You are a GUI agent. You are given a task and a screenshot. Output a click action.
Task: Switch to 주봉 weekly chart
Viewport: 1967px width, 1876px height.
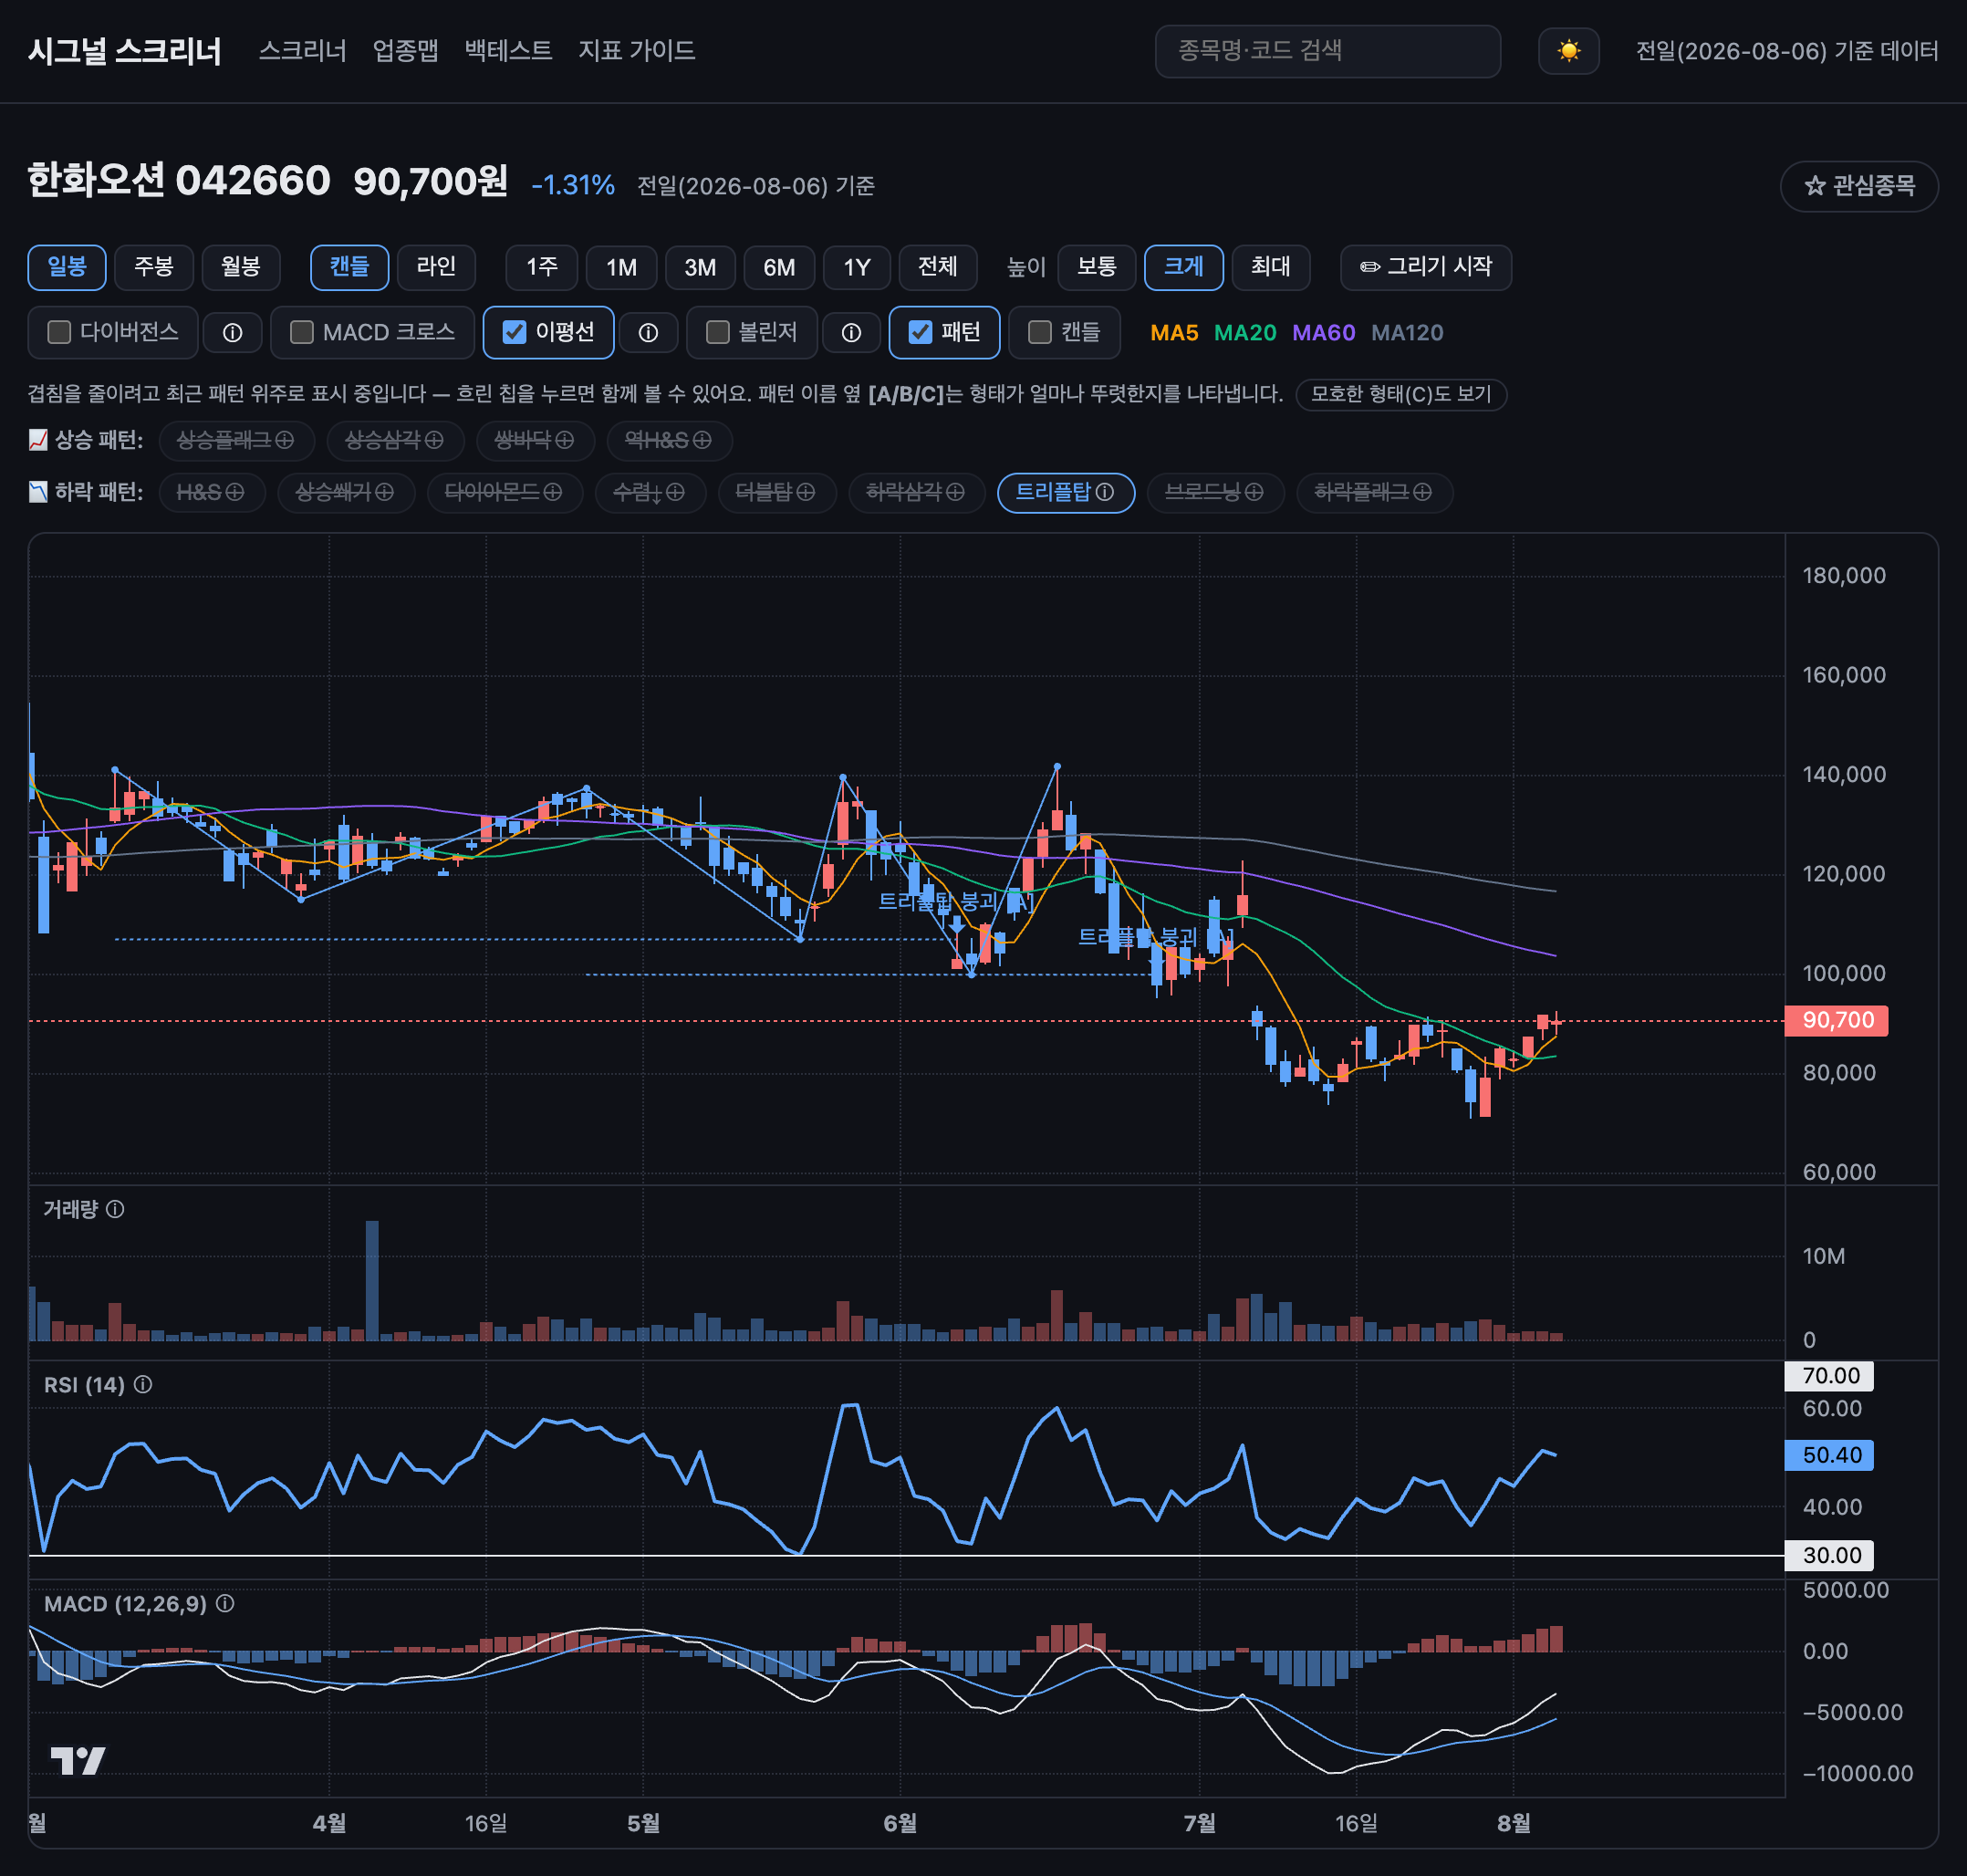154,267
